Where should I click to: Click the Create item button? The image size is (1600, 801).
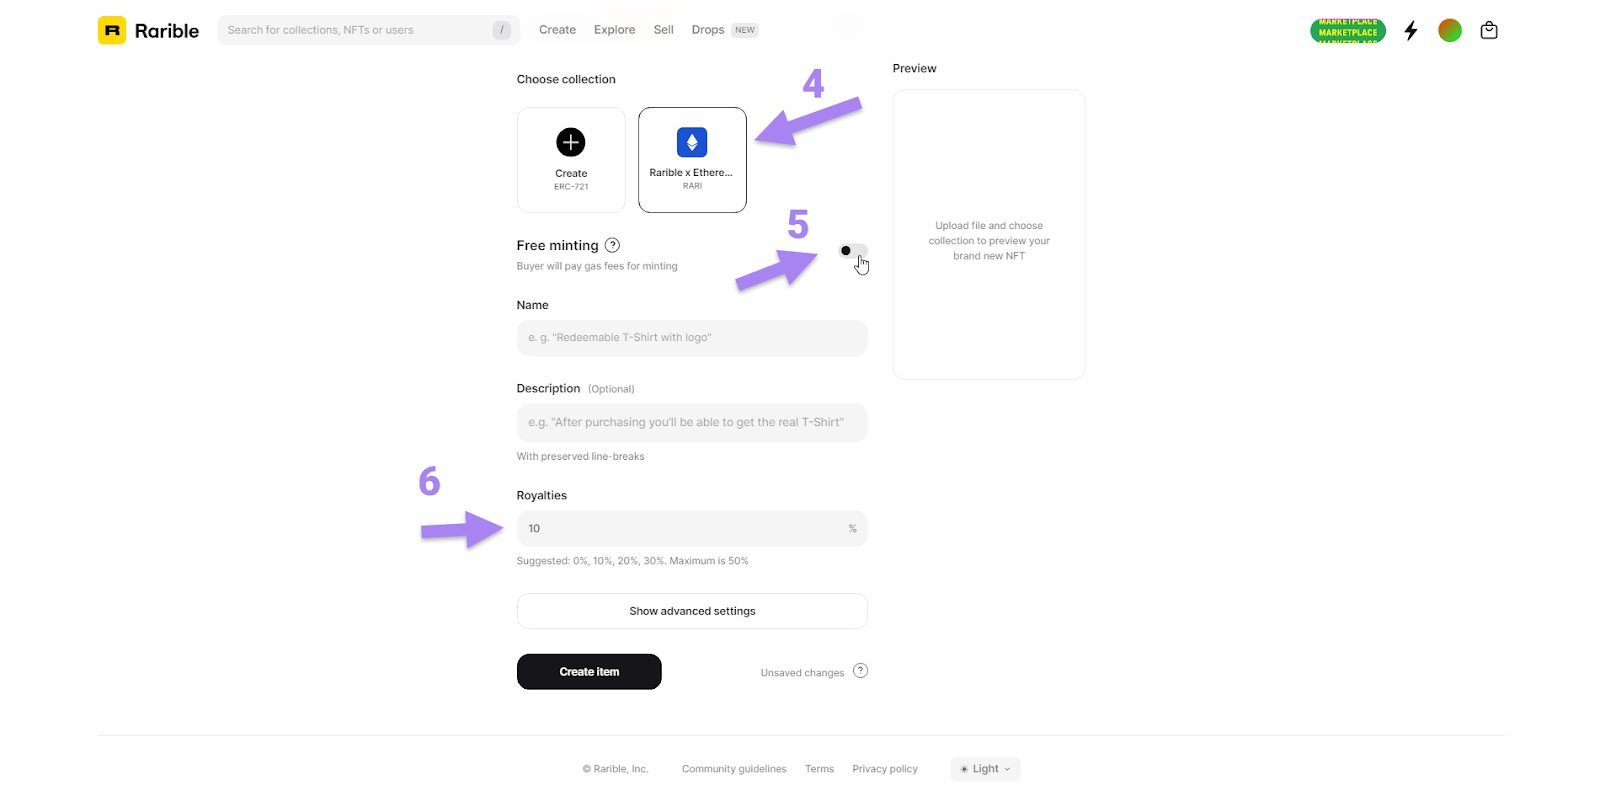pyautogui.click(x=589, y=672)
